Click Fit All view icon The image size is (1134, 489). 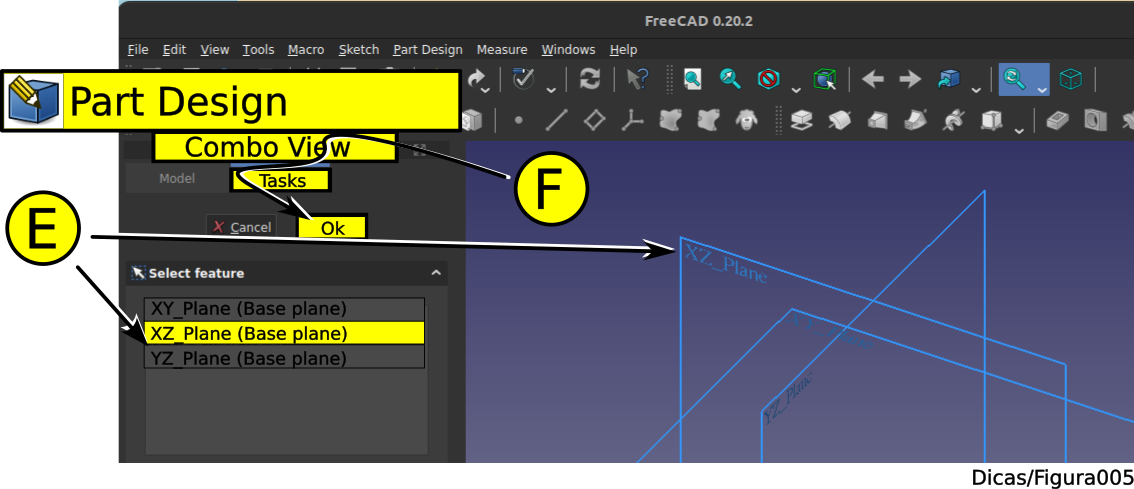tap(693, 79)
